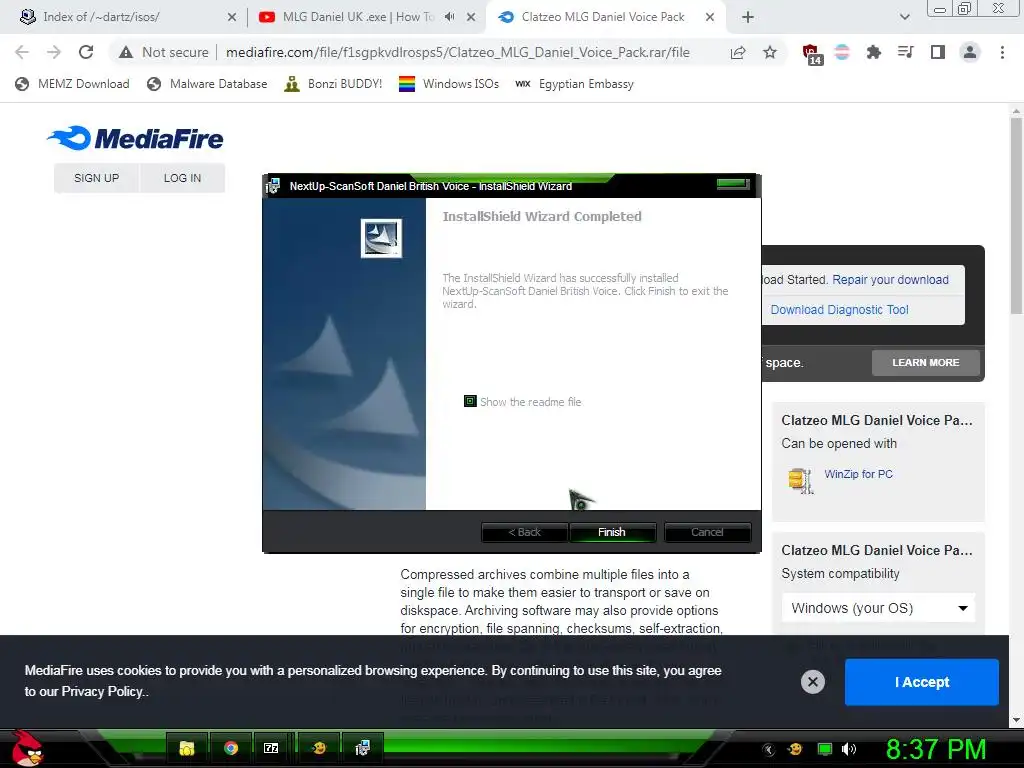Open the Egyptian Embassy bookmark

click(574, 84)
